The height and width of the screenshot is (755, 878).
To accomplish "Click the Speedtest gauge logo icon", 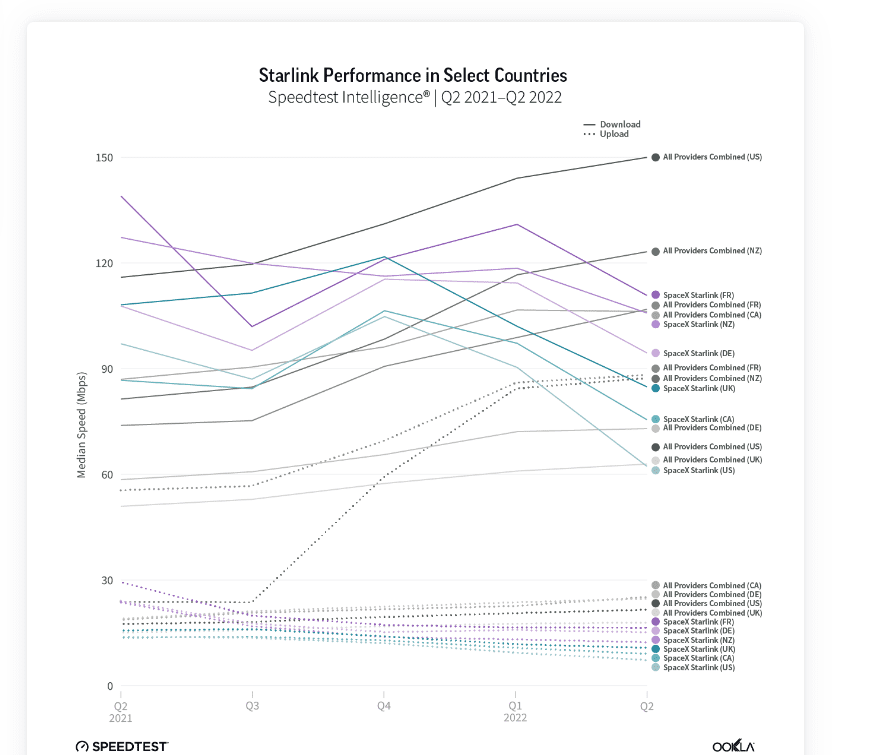I will pyautogui.click(x=82, y=747).
